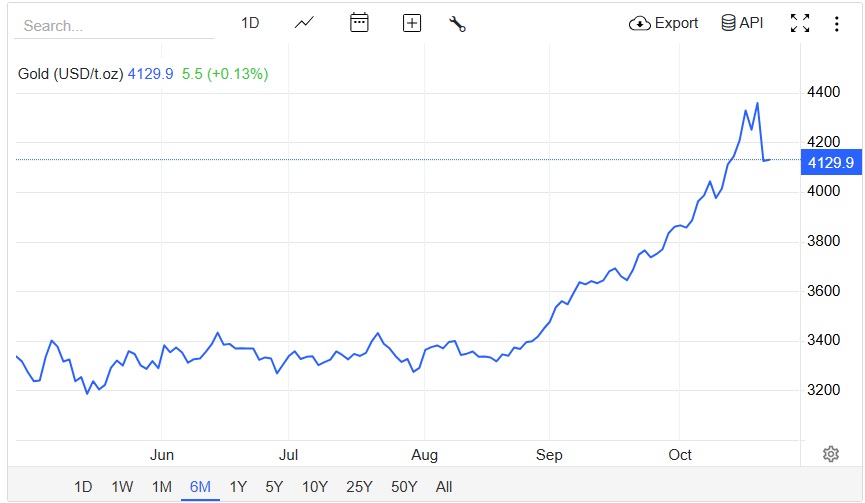Show All historical data range
Screen dimensions: 865x503
click(x=444, y=487)
